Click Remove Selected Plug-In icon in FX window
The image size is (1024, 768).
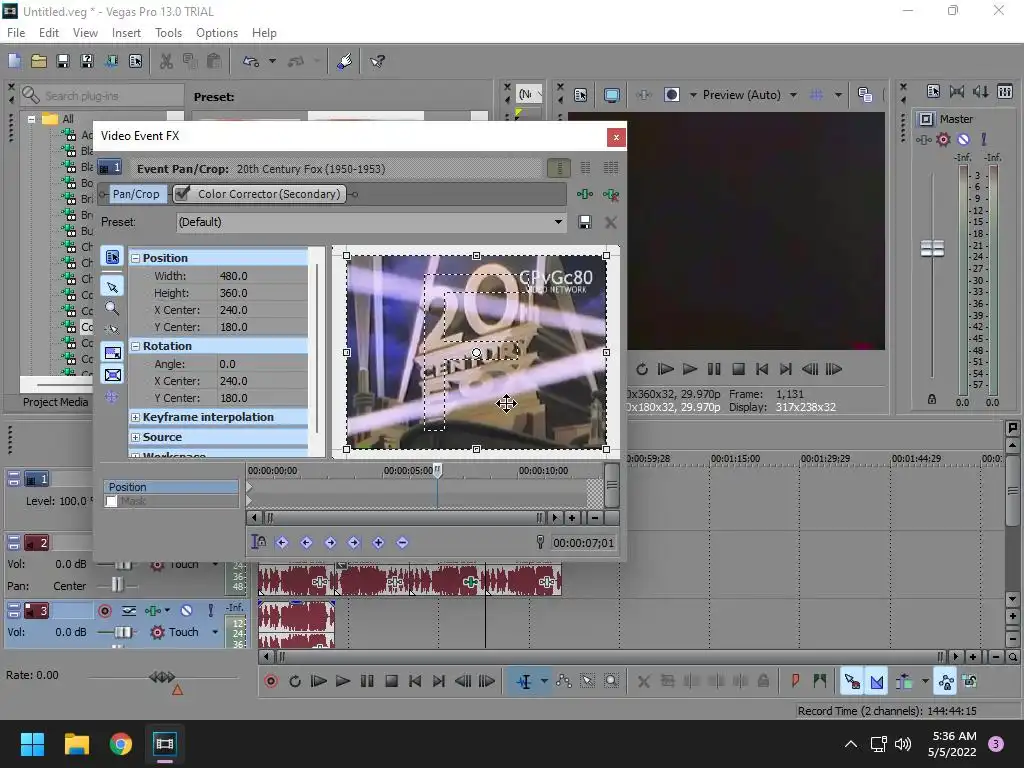pyautogui.click(x=611, y=194)
